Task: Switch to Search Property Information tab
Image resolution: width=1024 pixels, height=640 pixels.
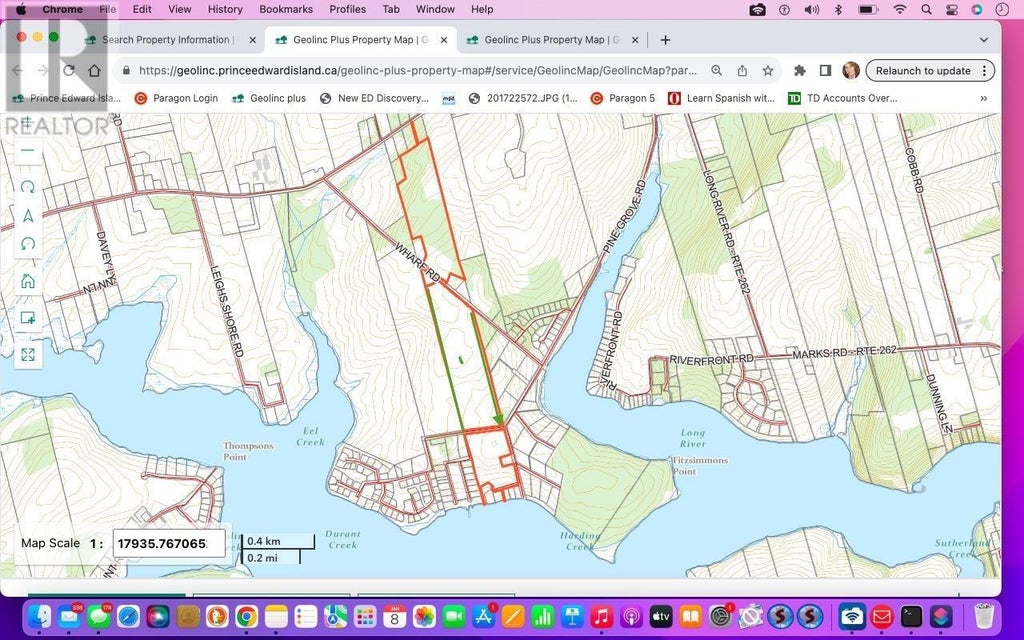Action: 168,40
